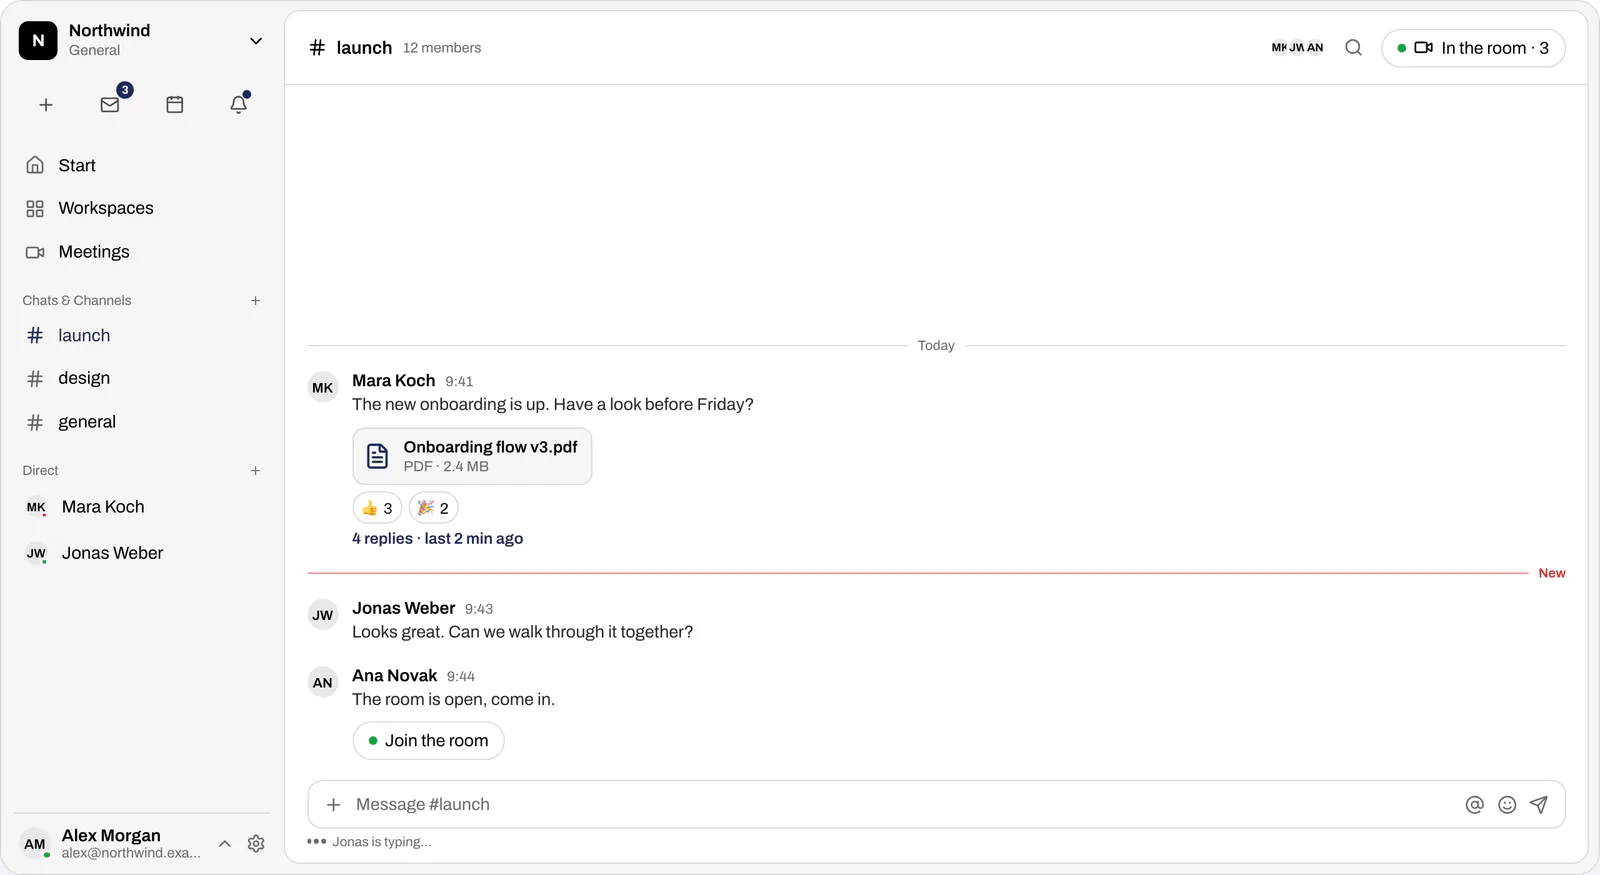Click the member avatars in header
Screen dimensions: 1600x875
(x=1297, y=48)
